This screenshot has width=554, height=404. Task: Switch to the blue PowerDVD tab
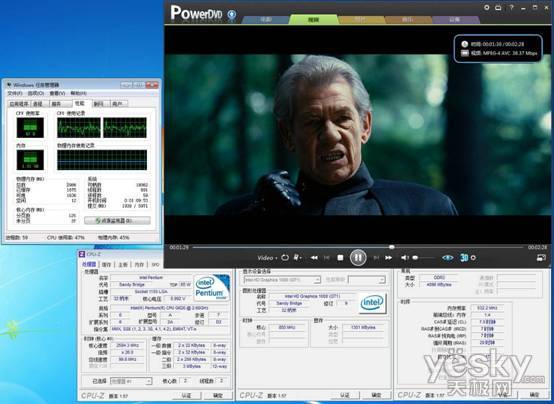coord(266,19)
